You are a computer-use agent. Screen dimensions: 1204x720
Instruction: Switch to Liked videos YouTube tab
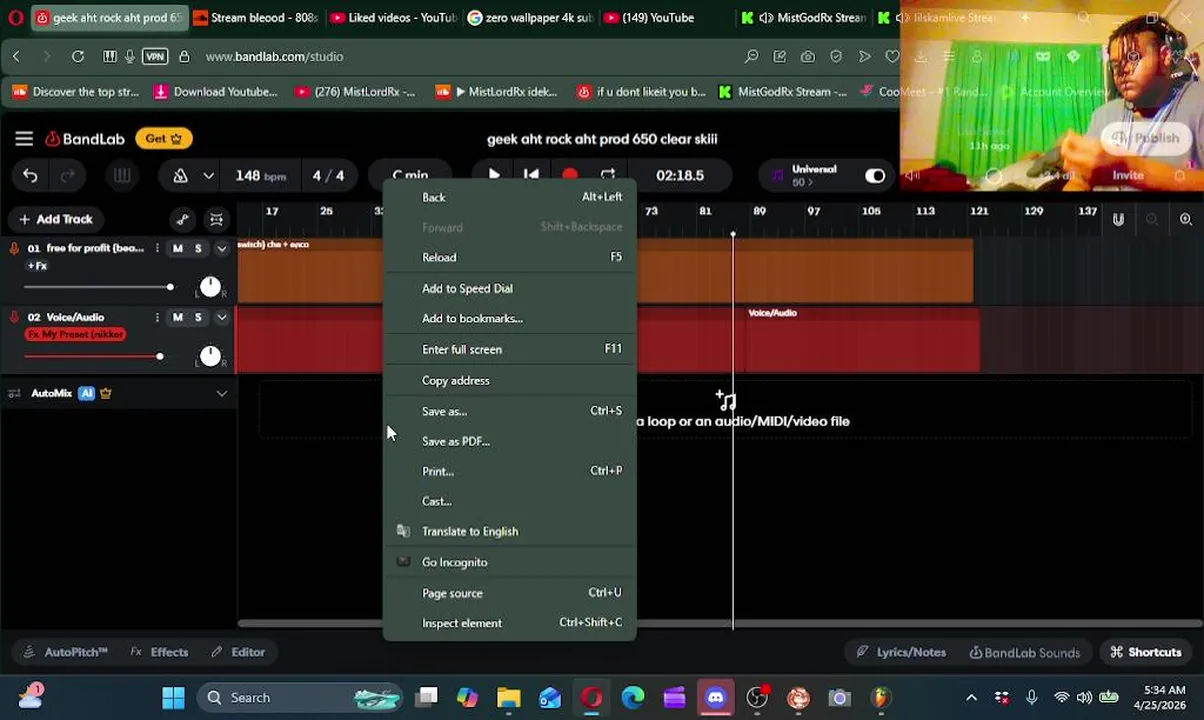pyautogui.click(x=392, y=17)
